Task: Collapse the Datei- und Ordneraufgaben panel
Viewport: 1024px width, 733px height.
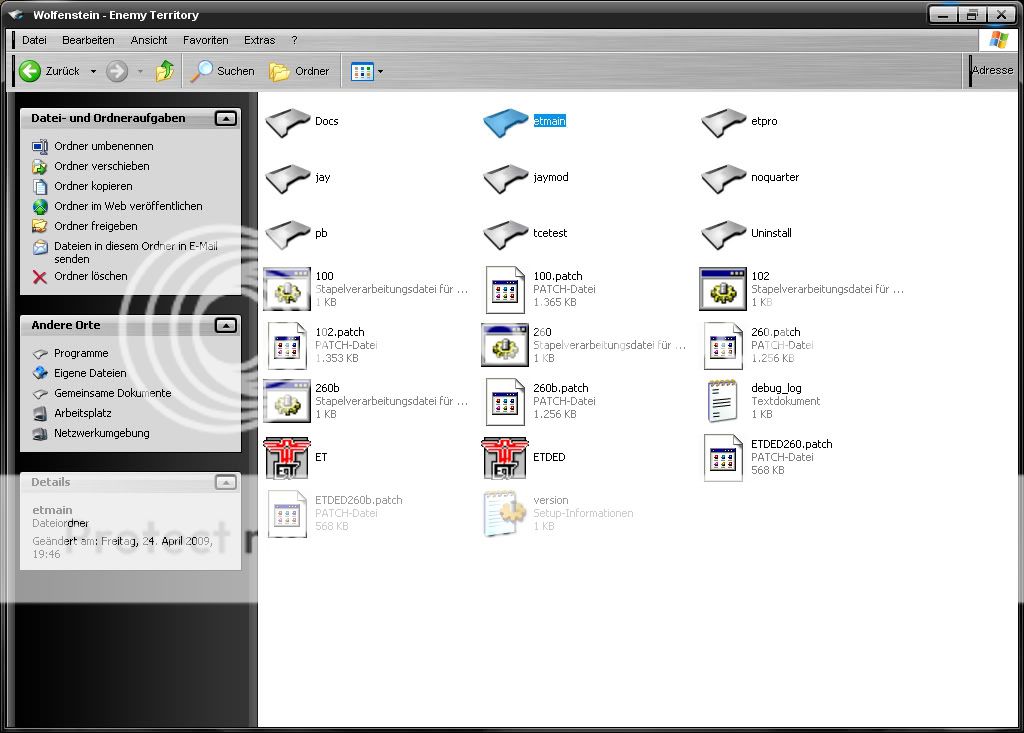Action: 226,118
